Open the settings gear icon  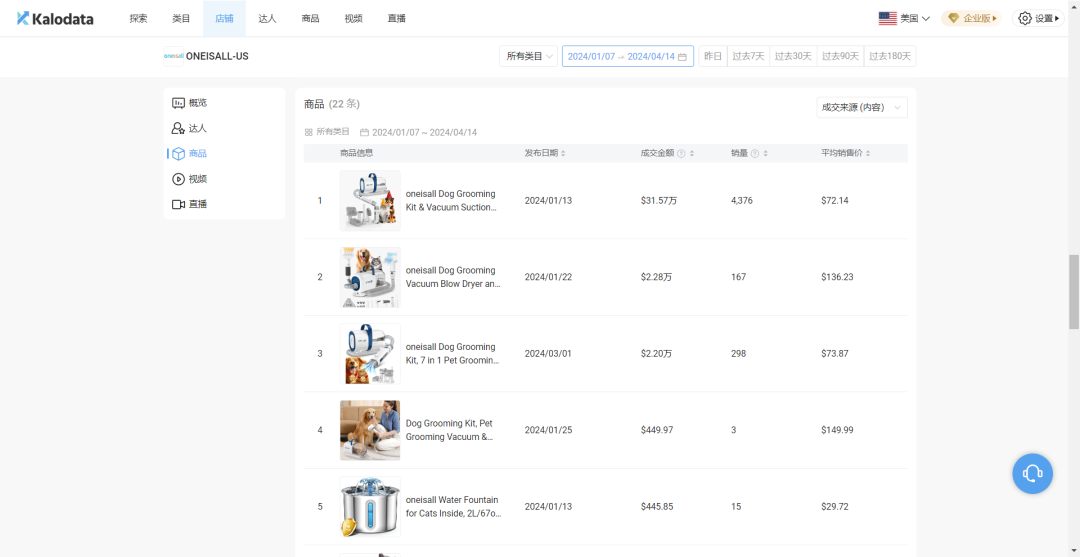[x=1024, y=18]
